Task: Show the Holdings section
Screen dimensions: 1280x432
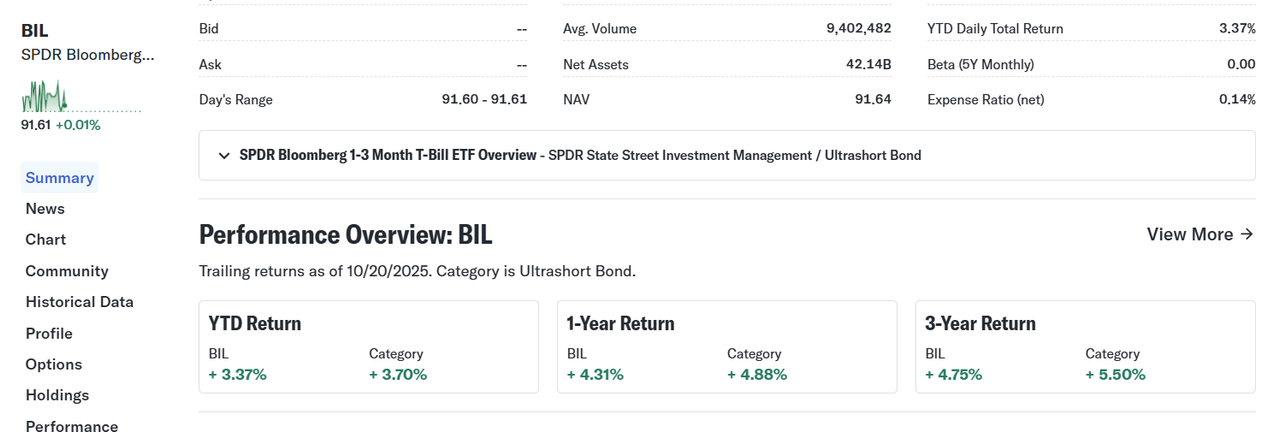Action: [57, 395]
